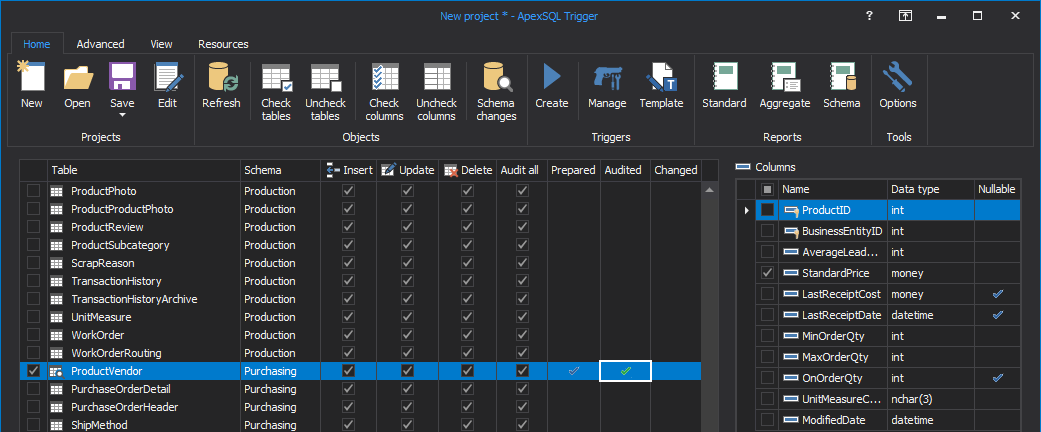Check the ScrapReason table checkbox

pos(33,263)
